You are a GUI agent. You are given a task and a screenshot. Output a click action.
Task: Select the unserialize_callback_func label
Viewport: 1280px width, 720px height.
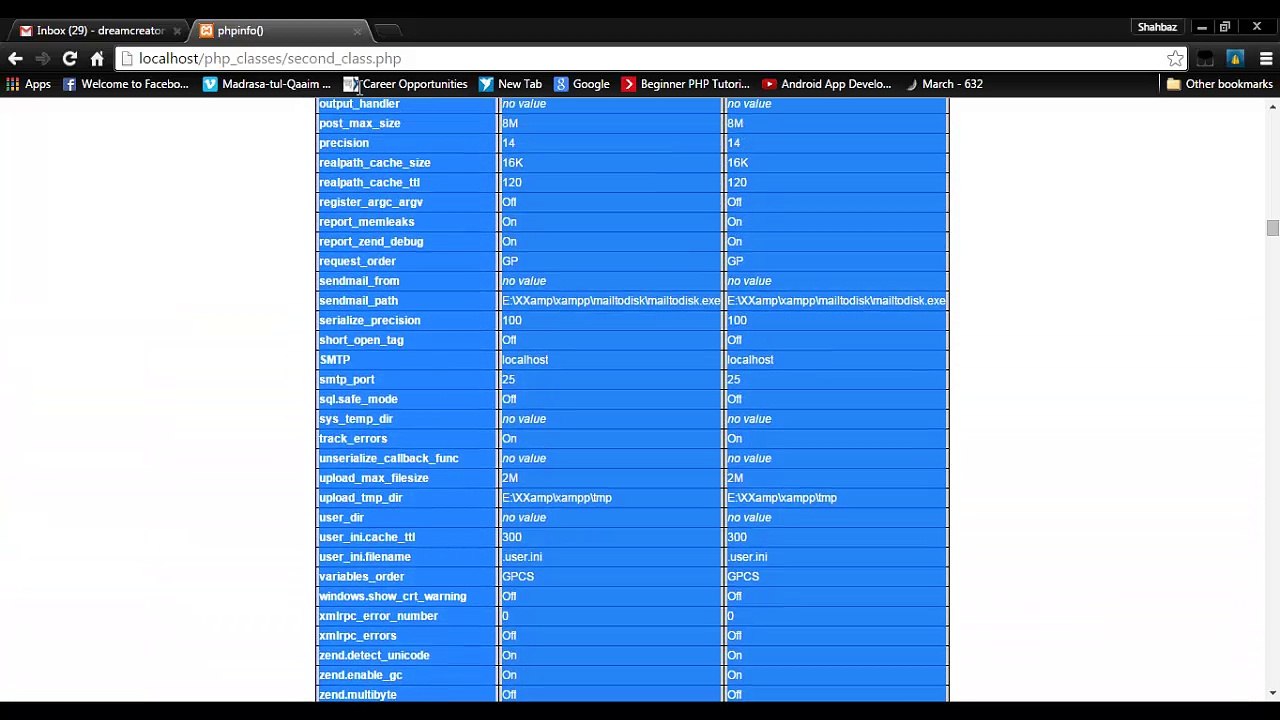[389, 458]
